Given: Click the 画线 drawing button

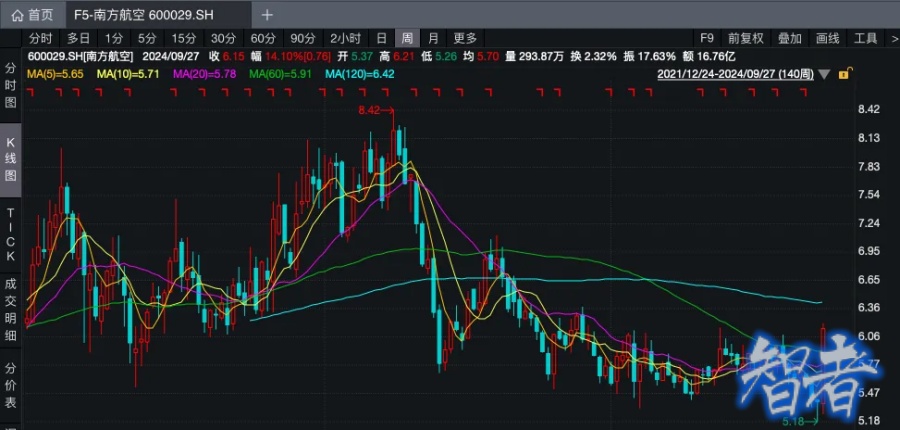Looking at the screenshot, I should (x=828, y=38).
